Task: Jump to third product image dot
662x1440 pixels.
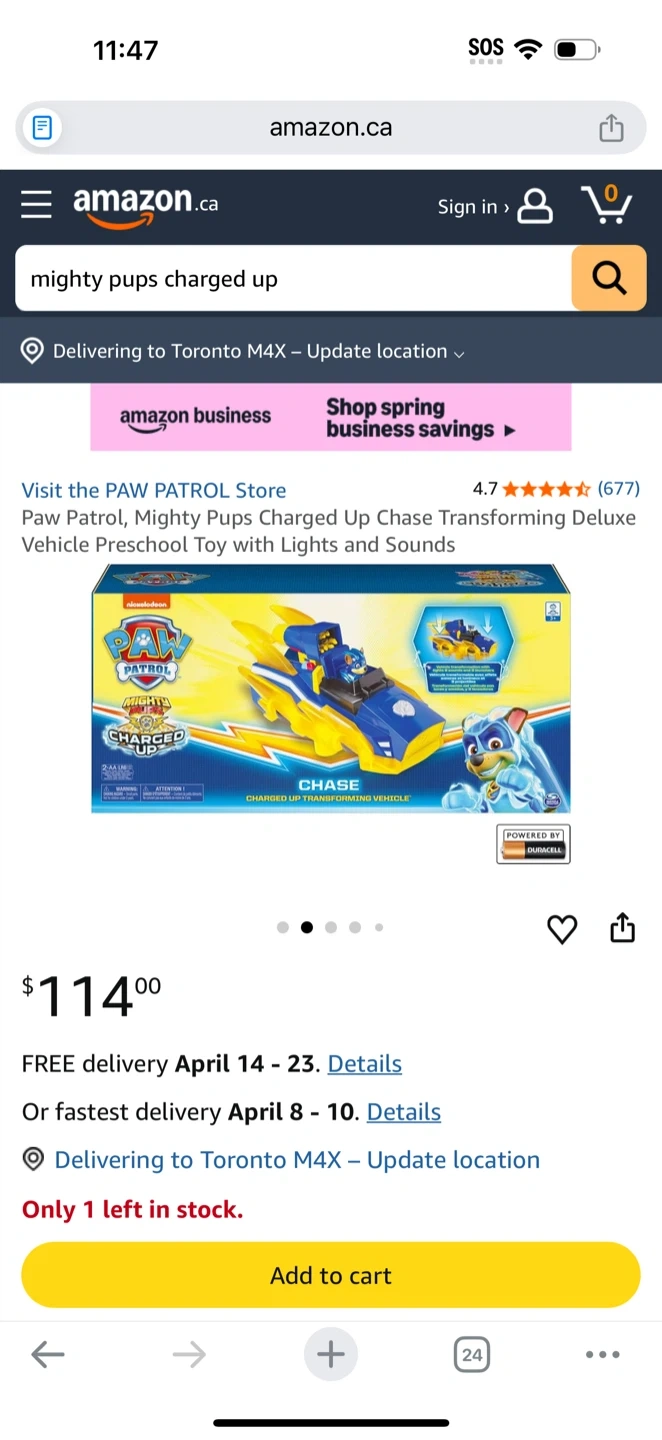Action: point(331,927)
